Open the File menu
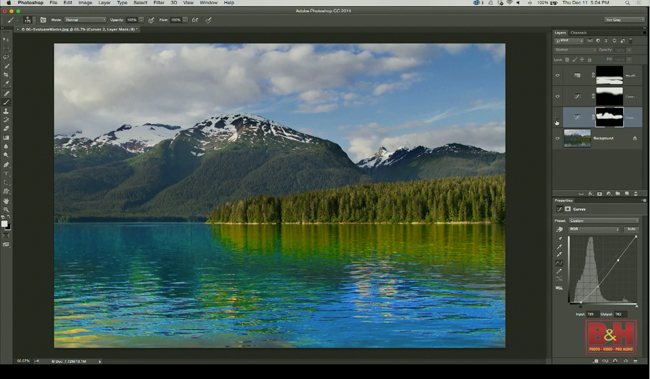This screenshot has width=650, height=379. pyautogui.click(x=53, y=2)
